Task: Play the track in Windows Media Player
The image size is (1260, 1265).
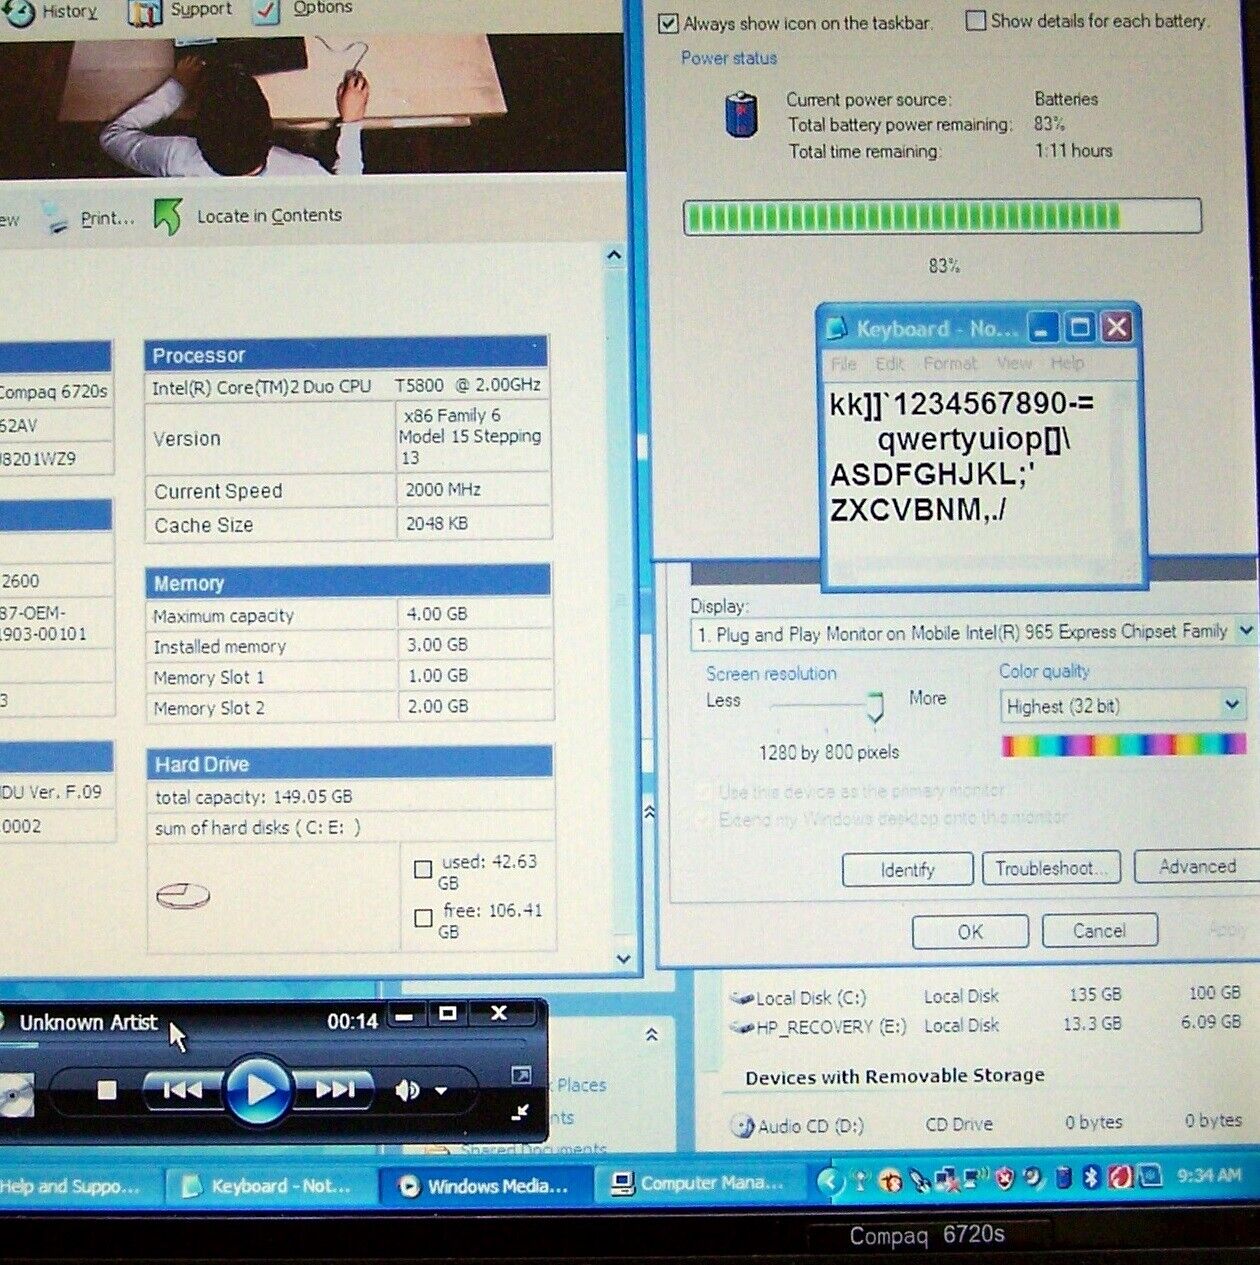Action: [259, 1089]
